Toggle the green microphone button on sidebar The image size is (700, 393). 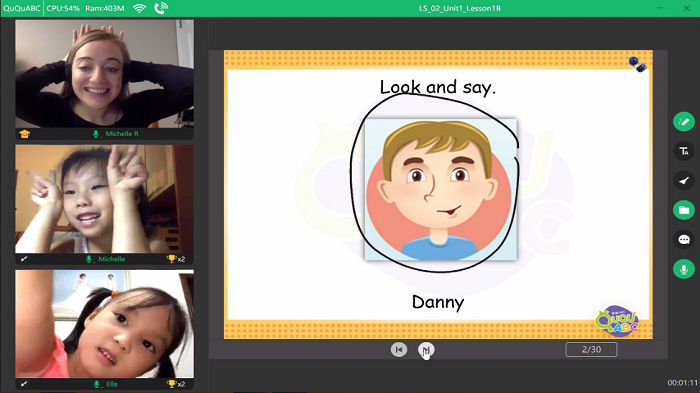tap(683, 269)
